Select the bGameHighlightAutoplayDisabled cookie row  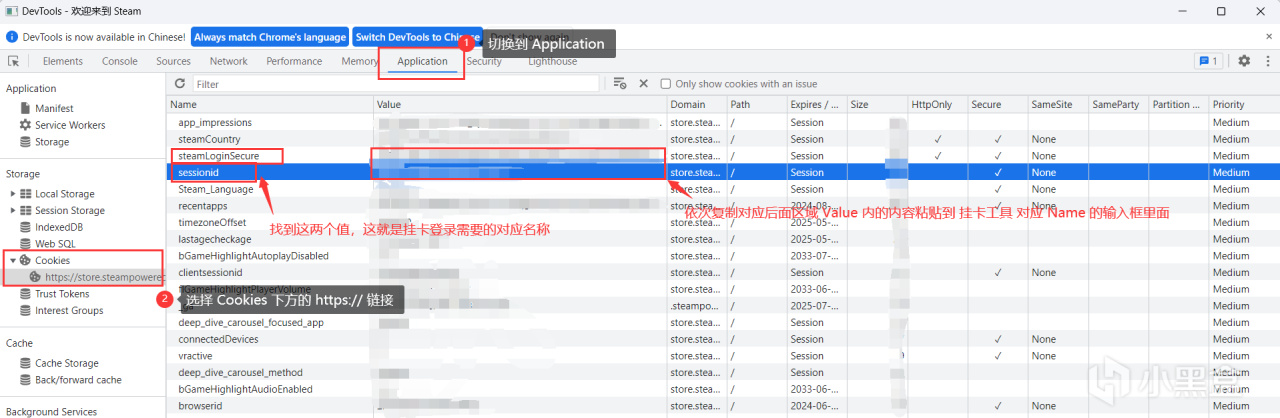click(x=723, y=255)
